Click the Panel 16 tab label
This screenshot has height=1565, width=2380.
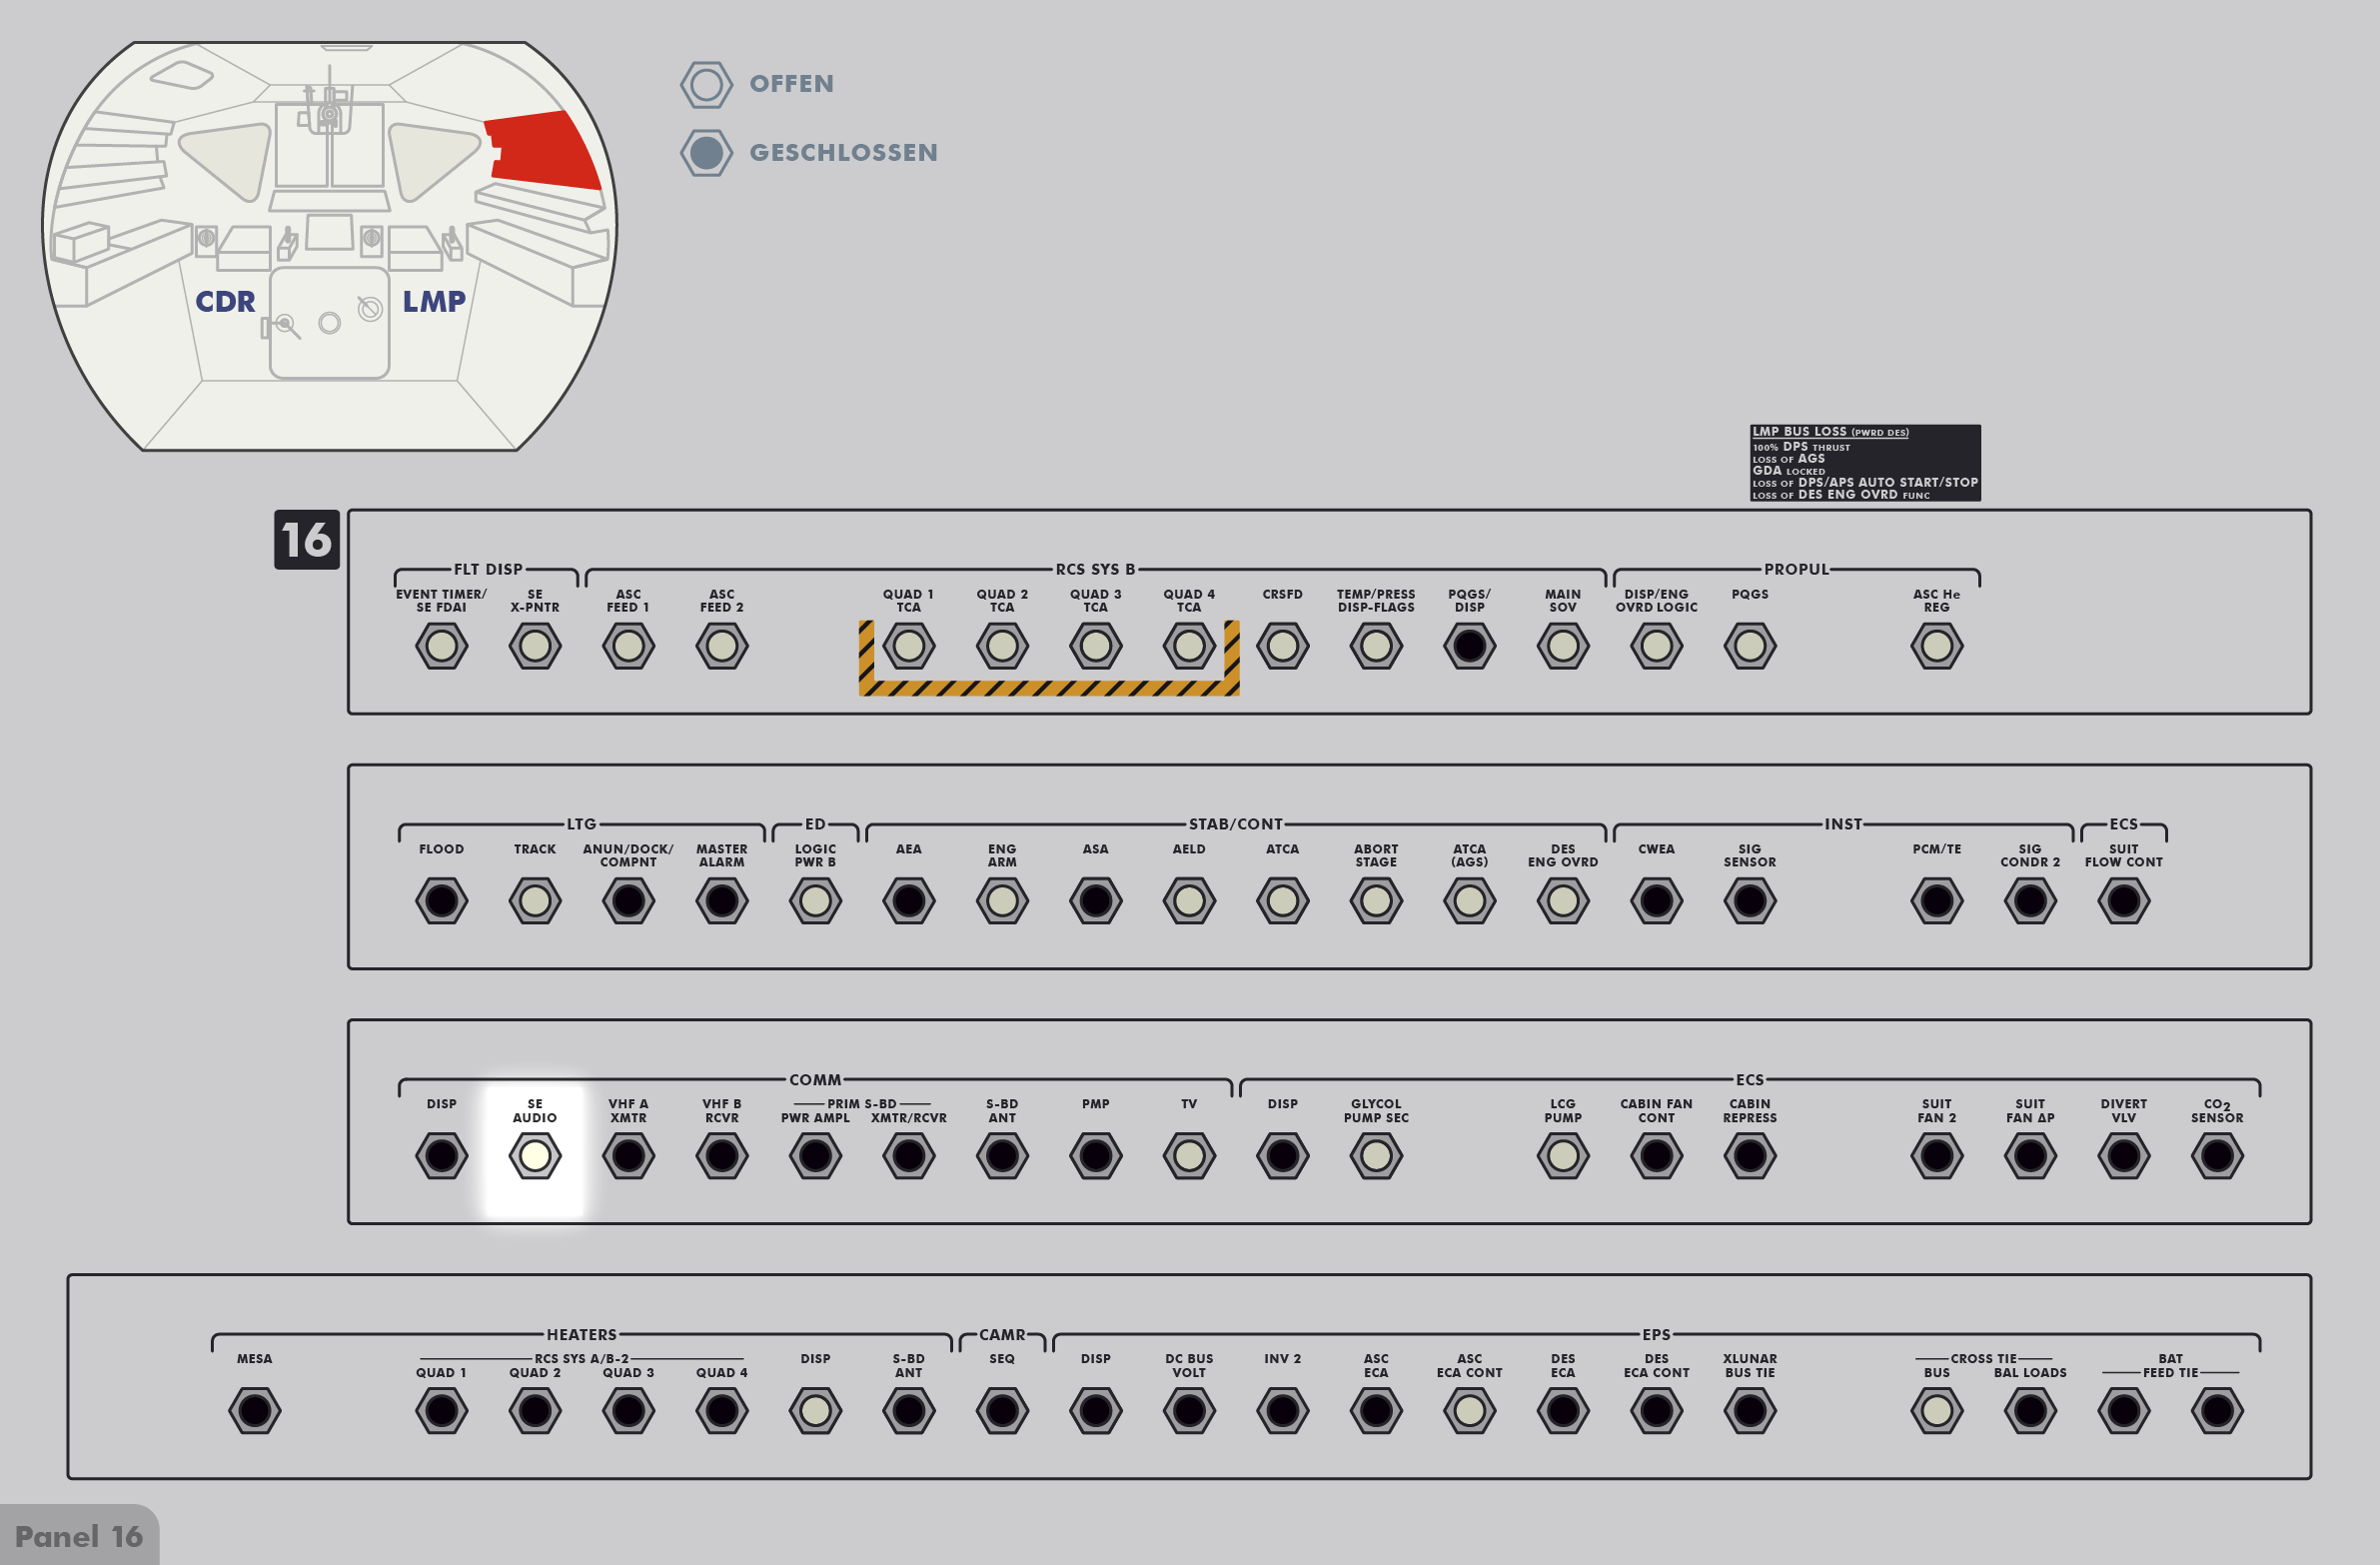79,1536
